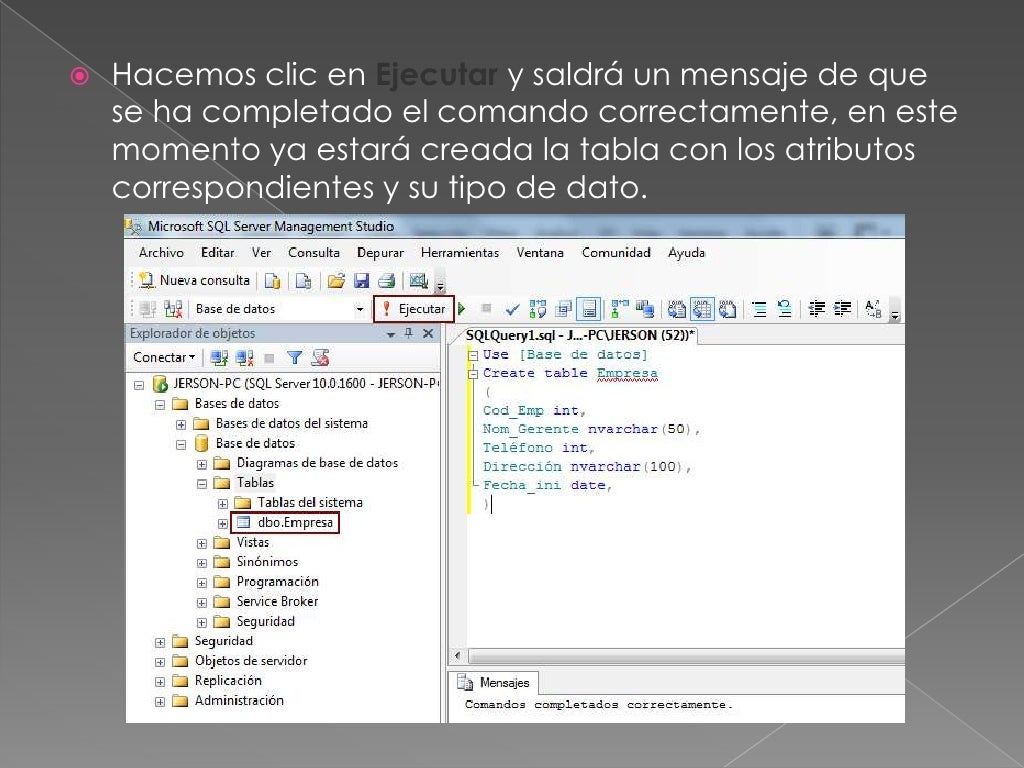Expand Bases de datos del sistema

181,425
